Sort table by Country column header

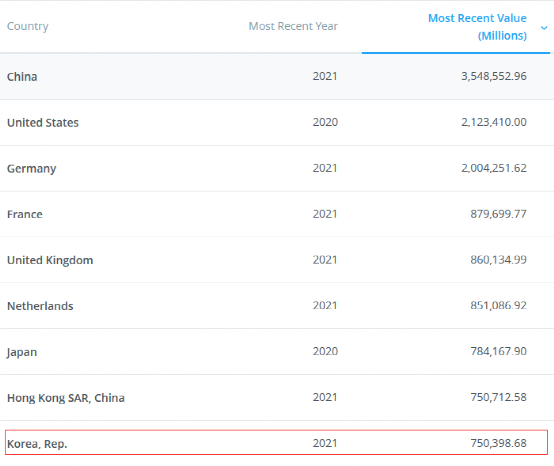coord(28,26)
